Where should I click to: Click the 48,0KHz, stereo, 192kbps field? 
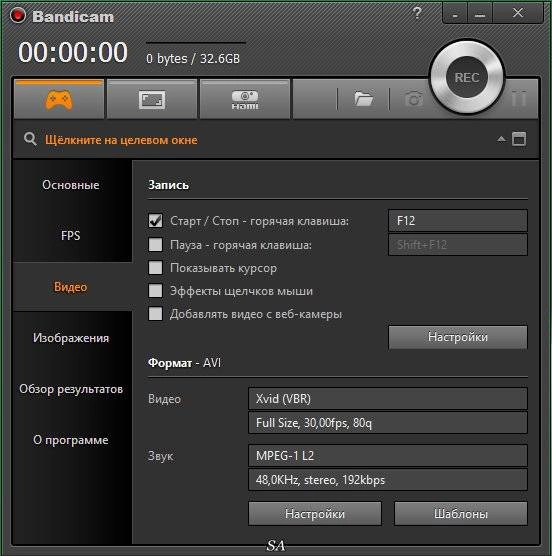coord(387,479)
